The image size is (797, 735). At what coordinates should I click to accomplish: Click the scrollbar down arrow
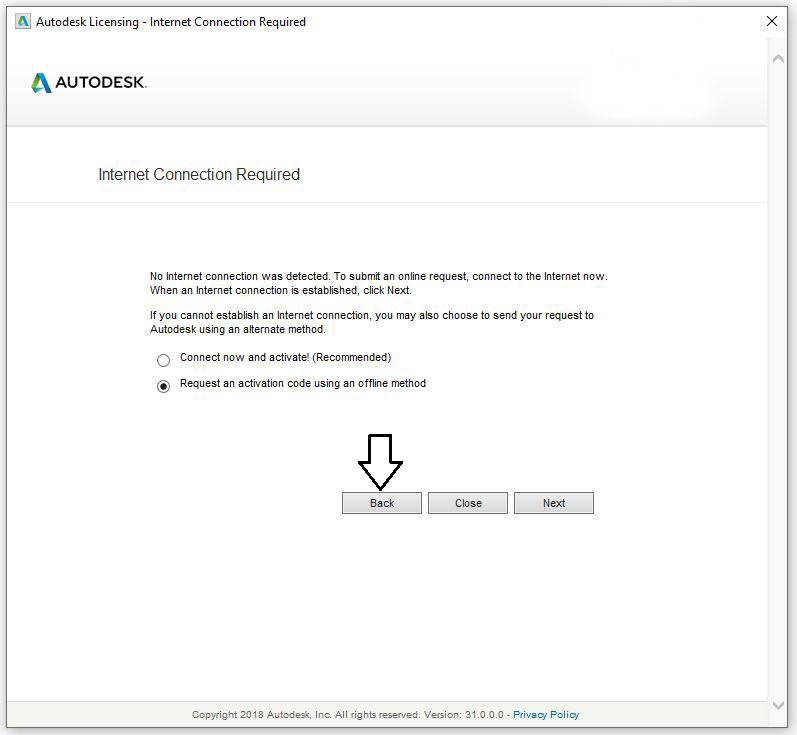pyautogui.click(x=778, y=705)
